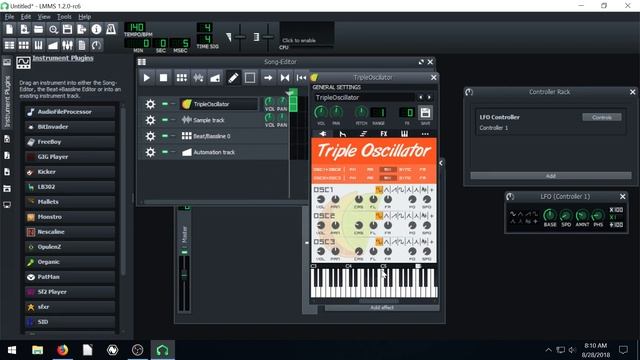Open Firefox from Windows taskbar

click(x=62, y=350)
